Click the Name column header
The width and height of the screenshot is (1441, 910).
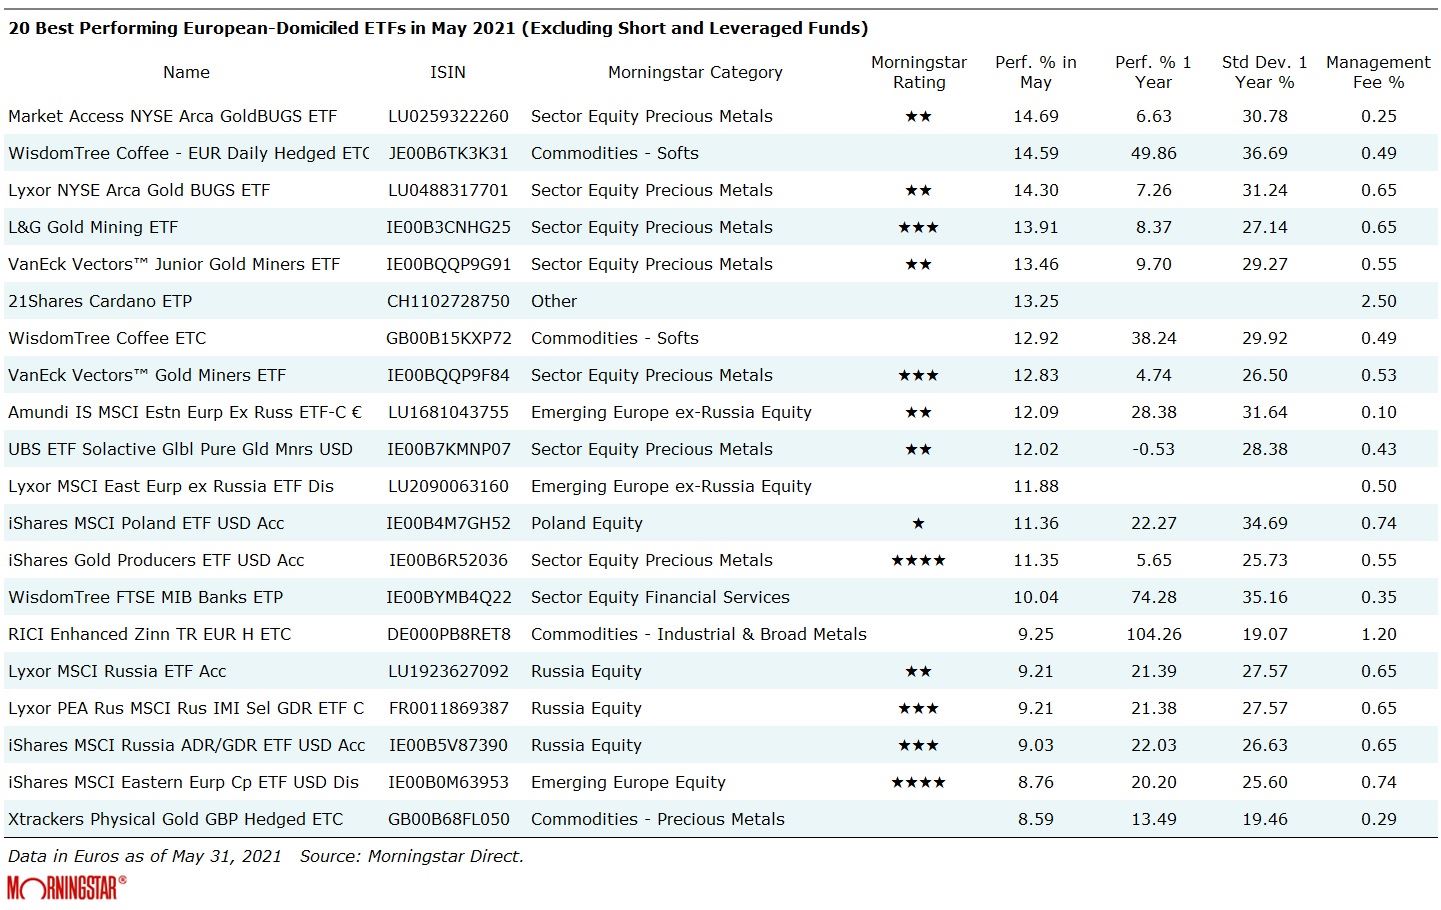point(186,72)
